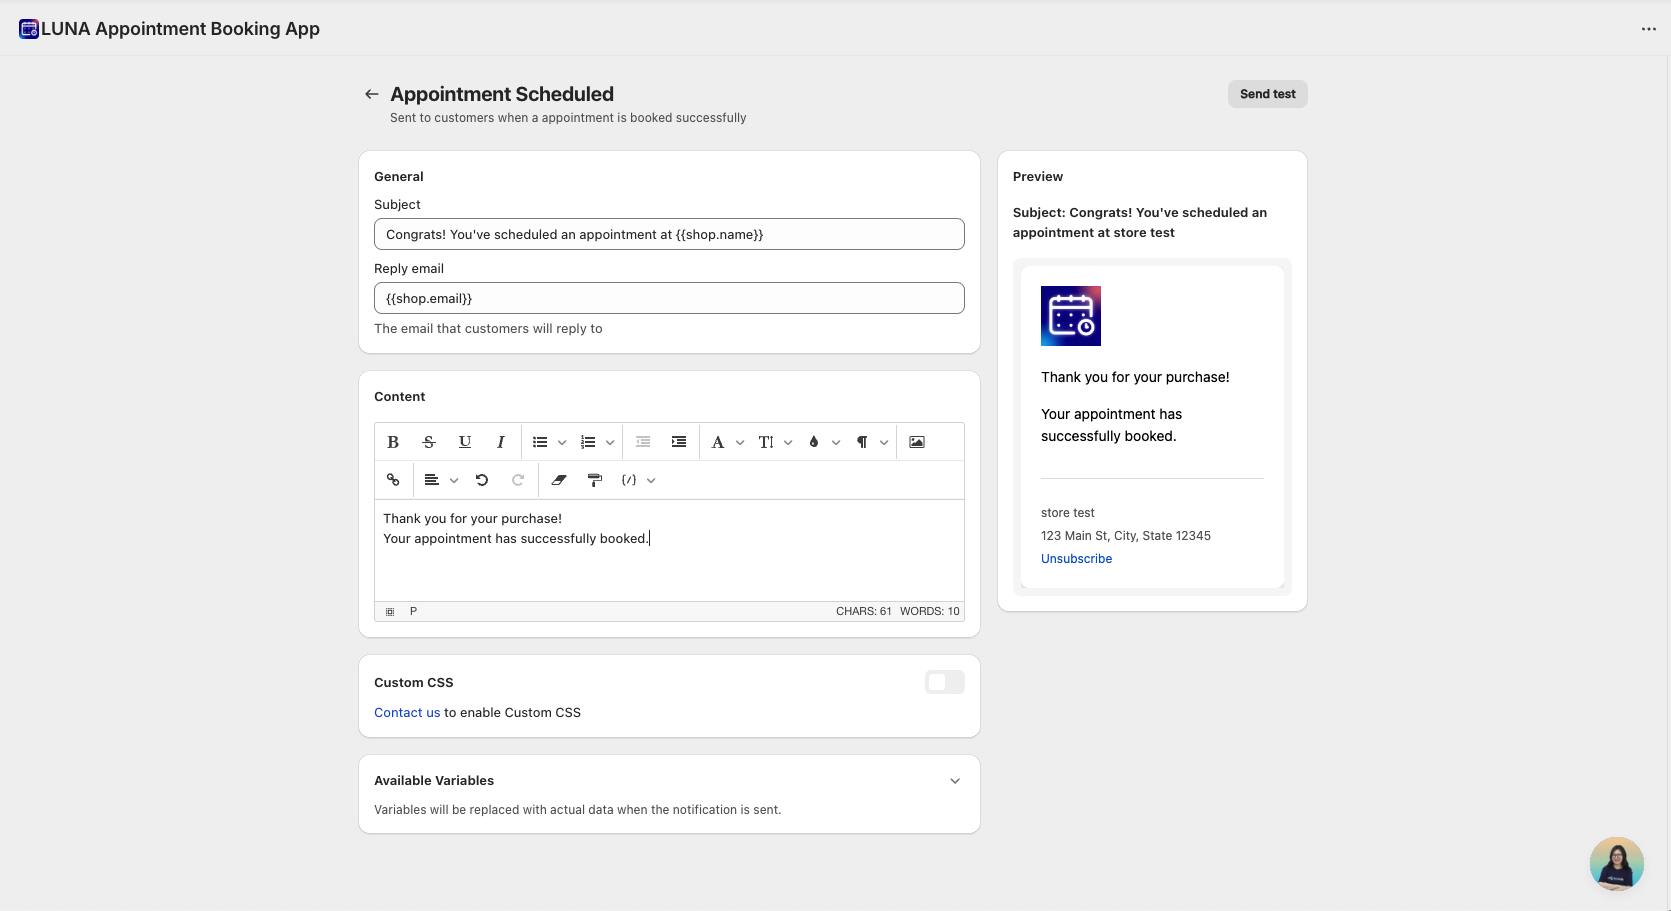Viewport: 1671px width, 911px height.
Task: Open the text color droplet picker
Action: click(824, 442)
